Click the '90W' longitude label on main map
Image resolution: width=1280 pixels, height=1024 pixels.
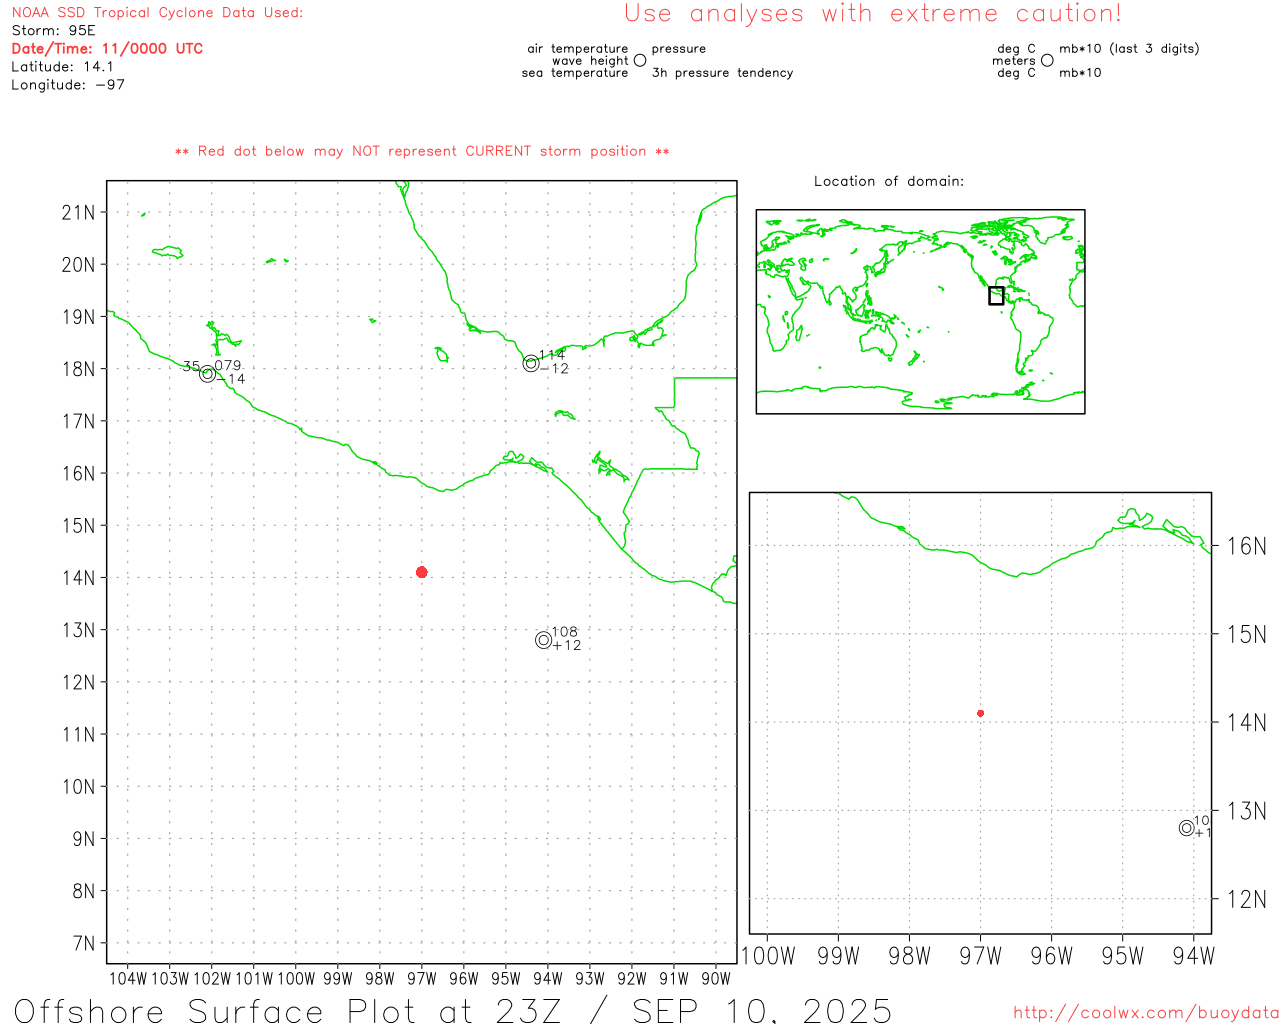pyautogui.click(x=716, y=979)
